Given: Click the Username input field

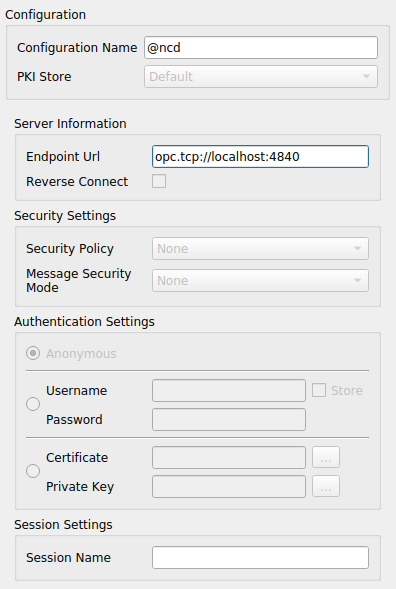Looking at the screenshot, I should (x=229, y=390).
